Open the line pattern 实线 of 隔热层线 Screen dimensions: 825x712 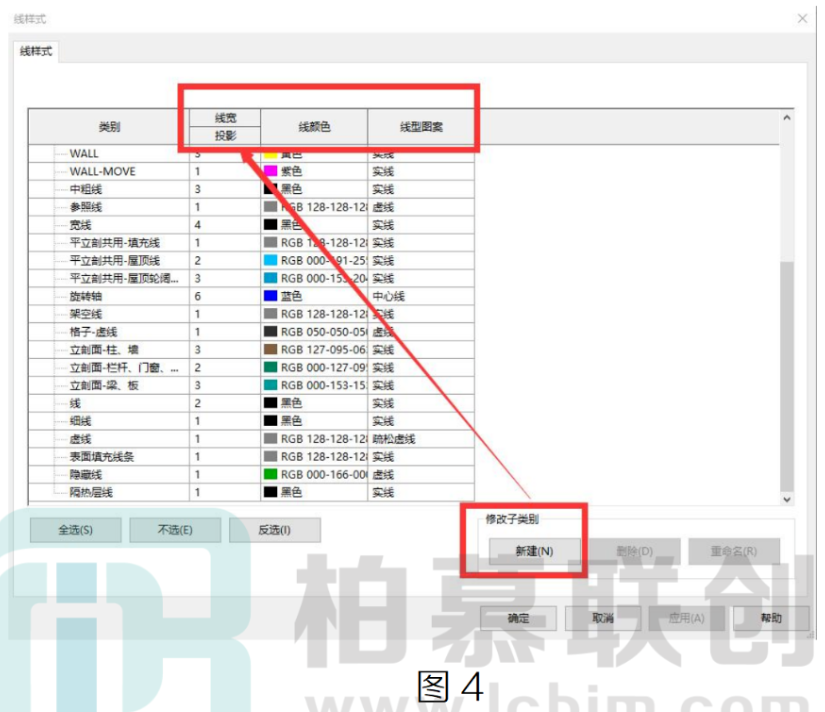tap(421, 492)
